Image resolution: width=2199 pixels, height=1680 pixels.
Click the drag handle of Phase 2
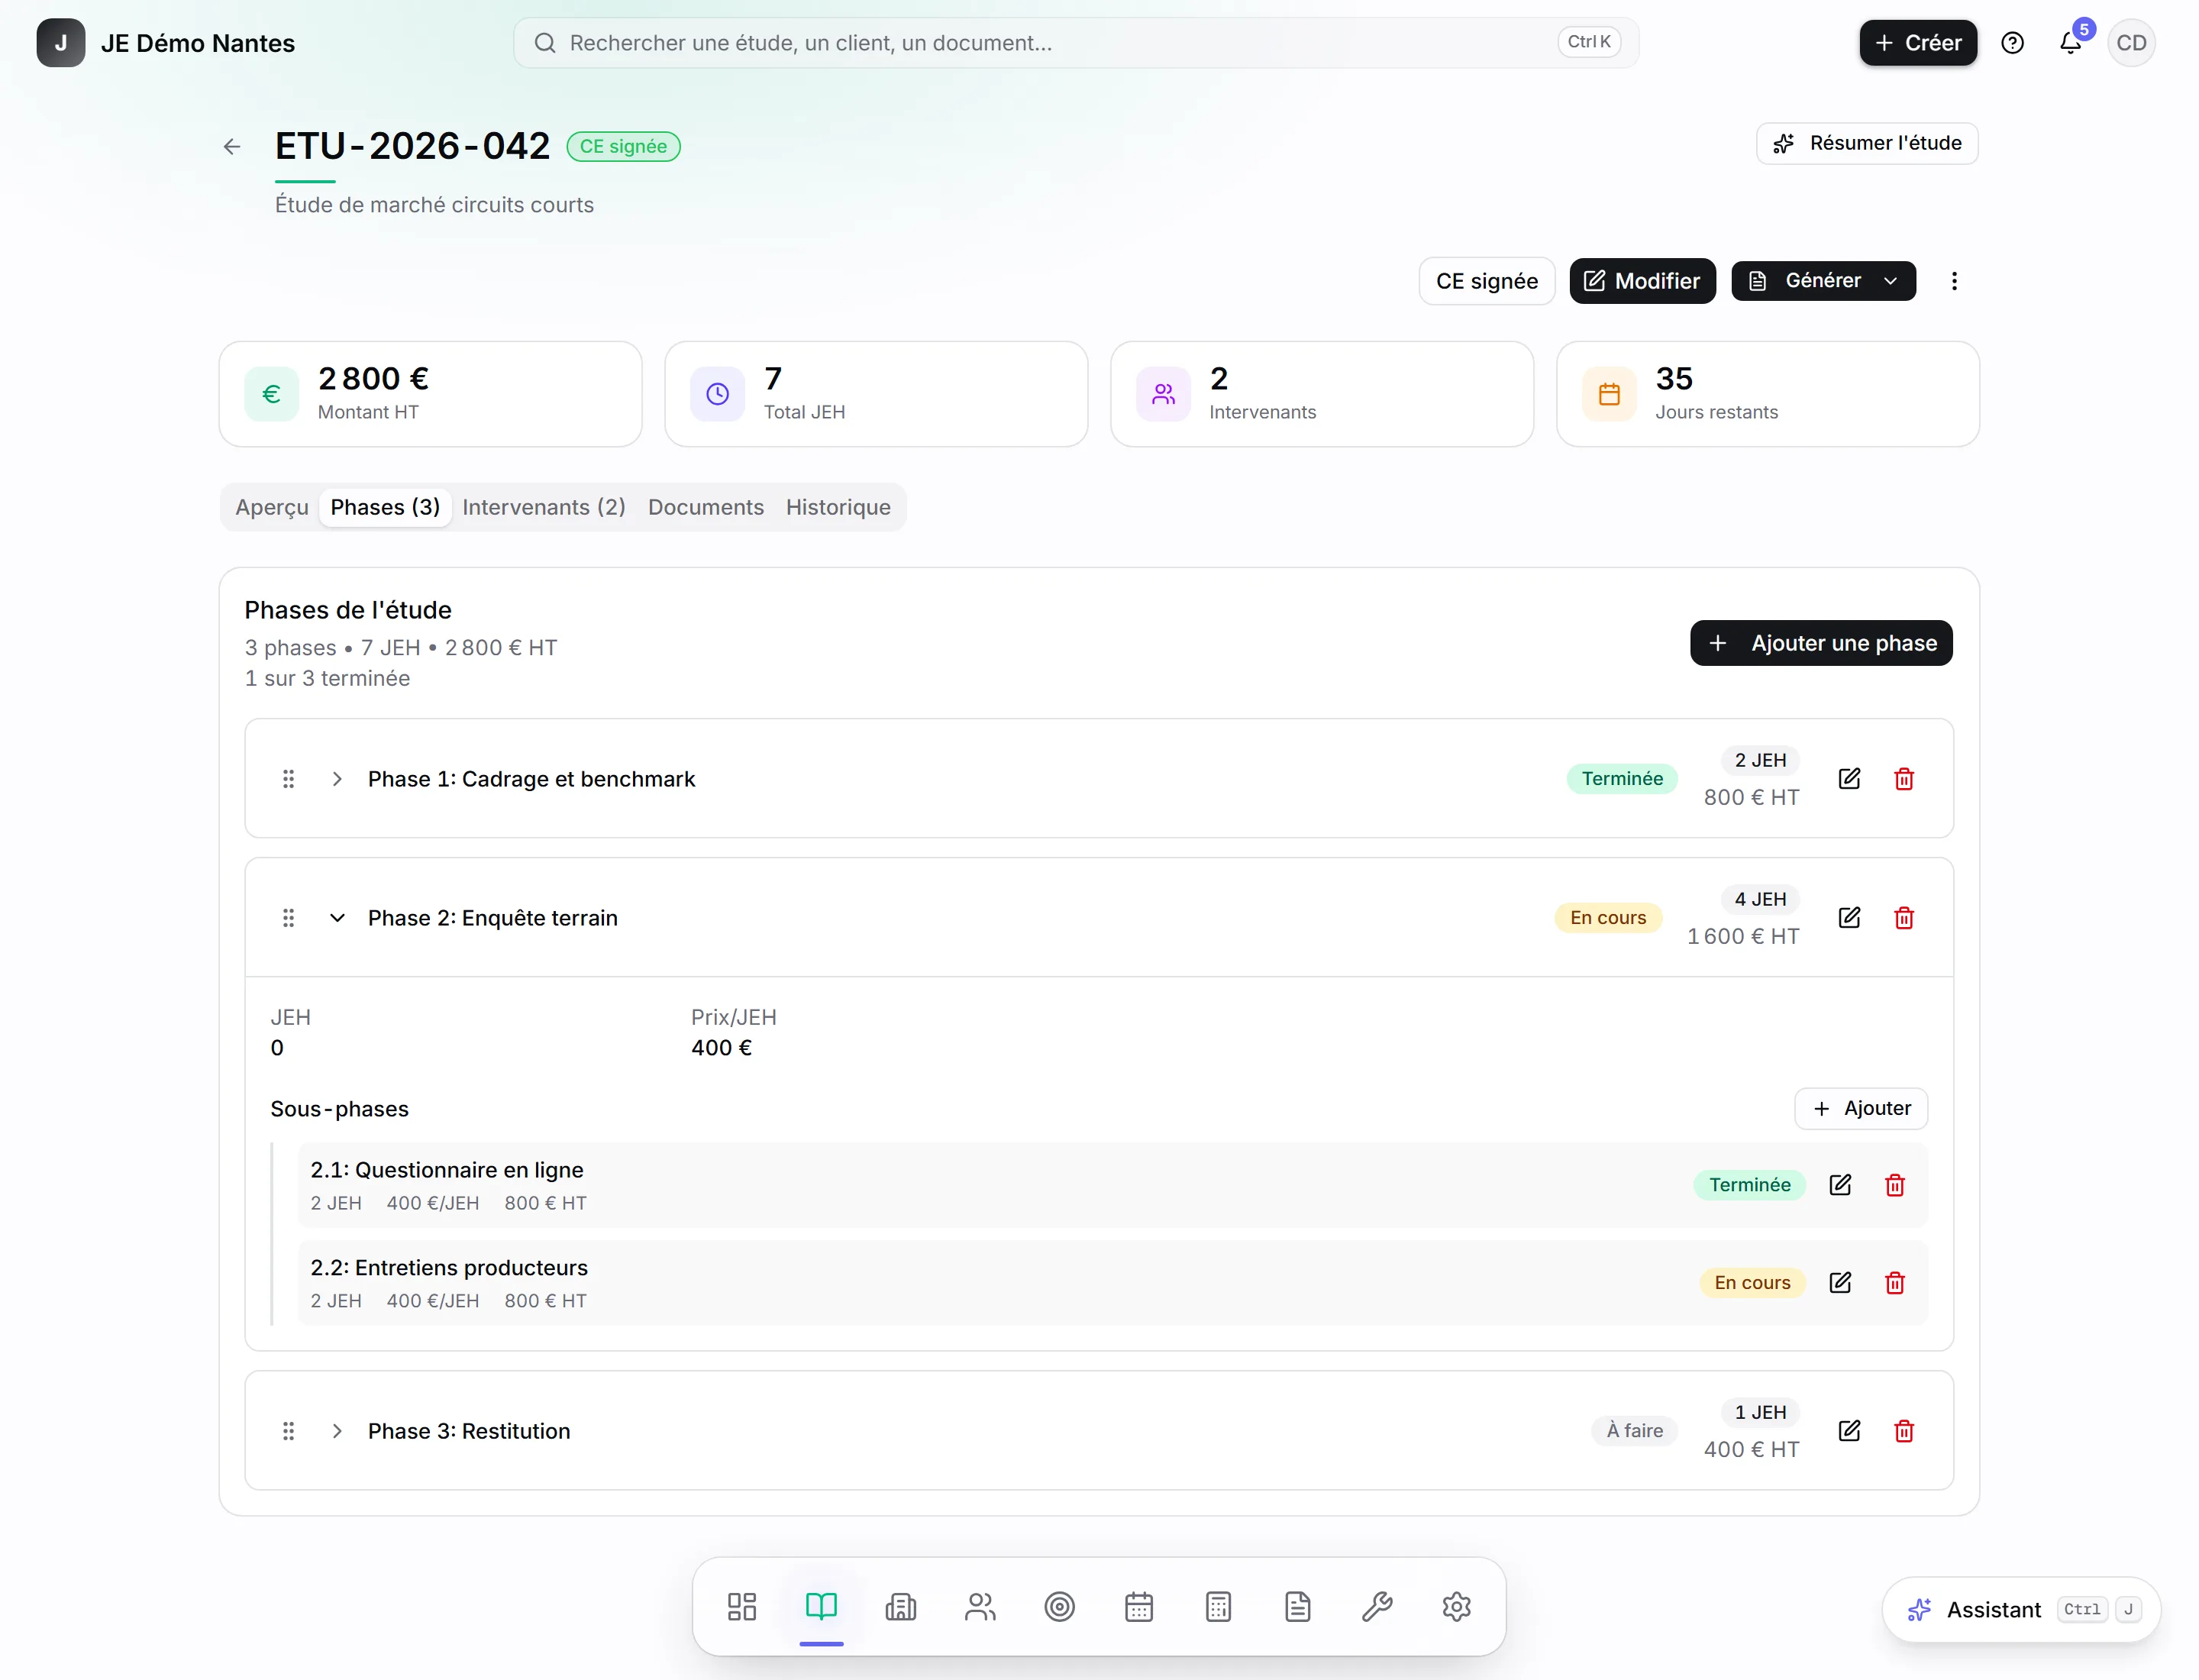coord(288,918)
